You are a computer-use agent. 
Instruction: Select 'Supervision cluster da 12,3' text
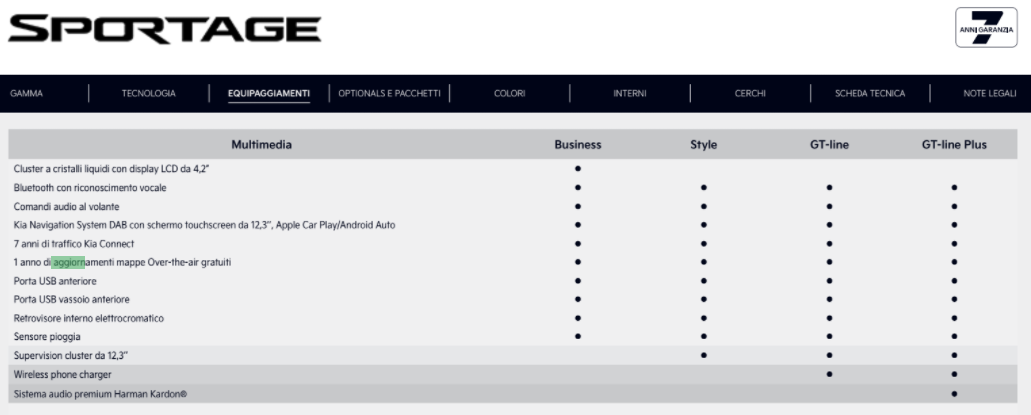70,356
